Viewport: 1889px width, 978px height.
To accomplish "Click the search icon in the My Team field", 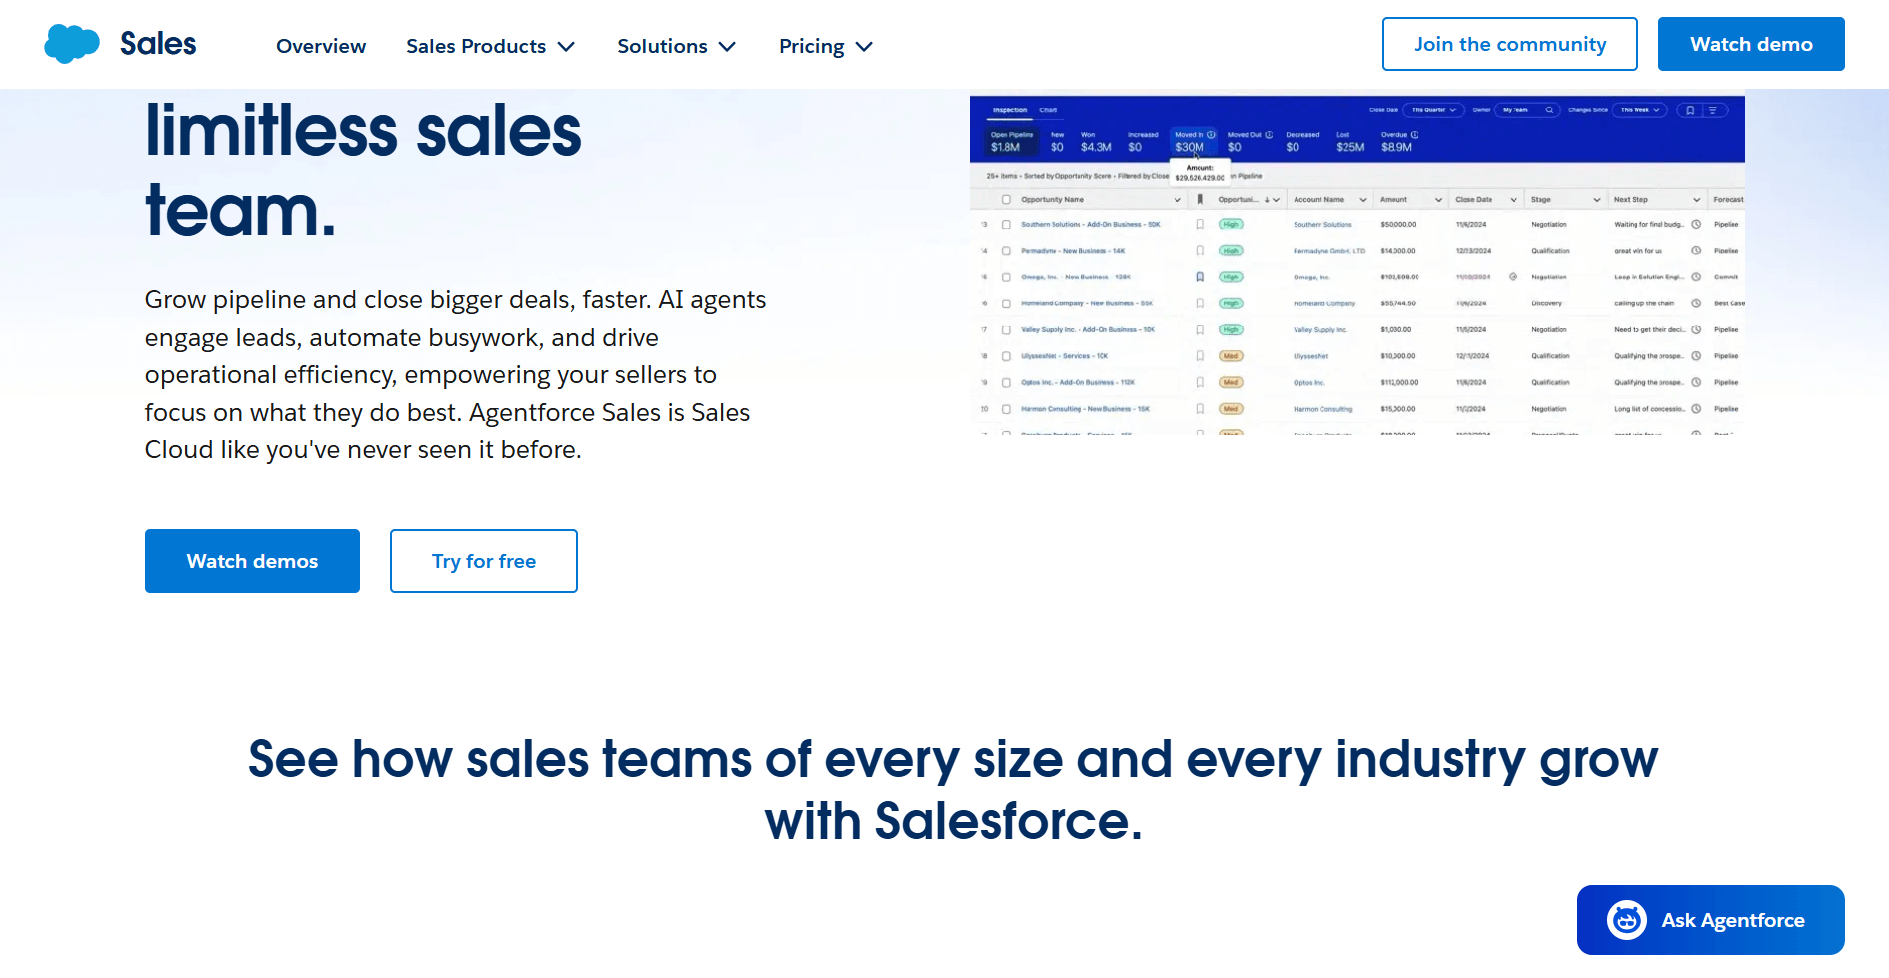I will coord(1549,110).
